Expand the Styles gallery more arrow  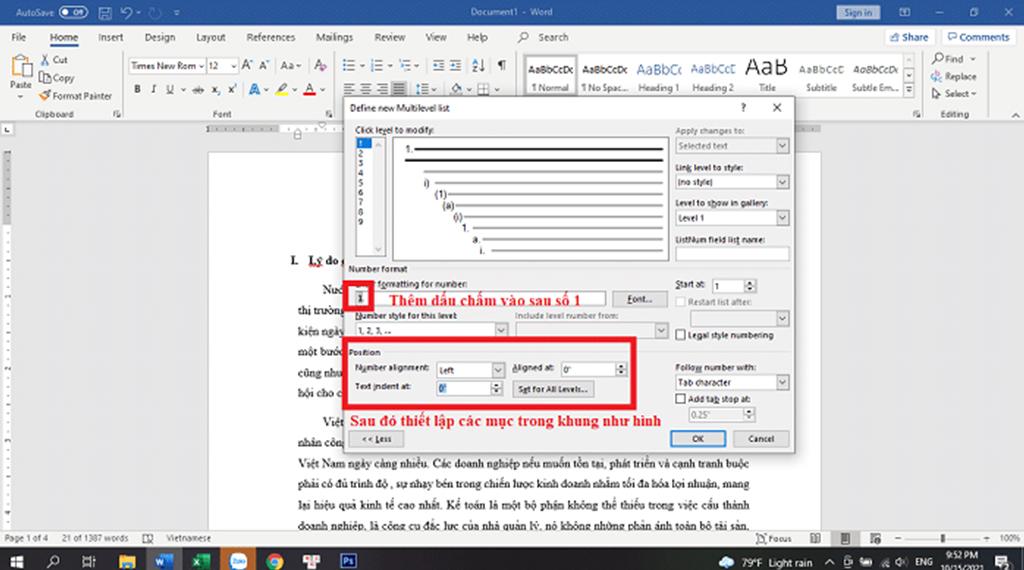(x=908, y=90)
